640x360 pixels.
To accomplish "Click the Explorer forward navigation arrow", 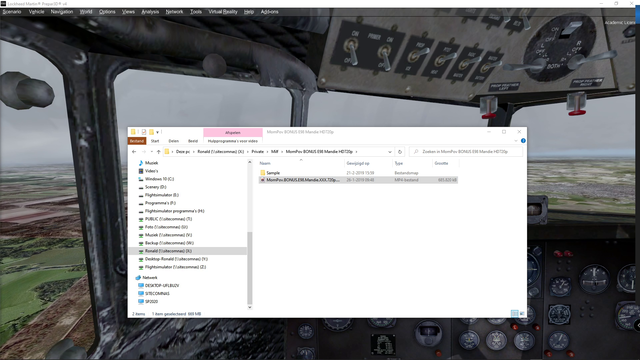I will click(143, 151).
